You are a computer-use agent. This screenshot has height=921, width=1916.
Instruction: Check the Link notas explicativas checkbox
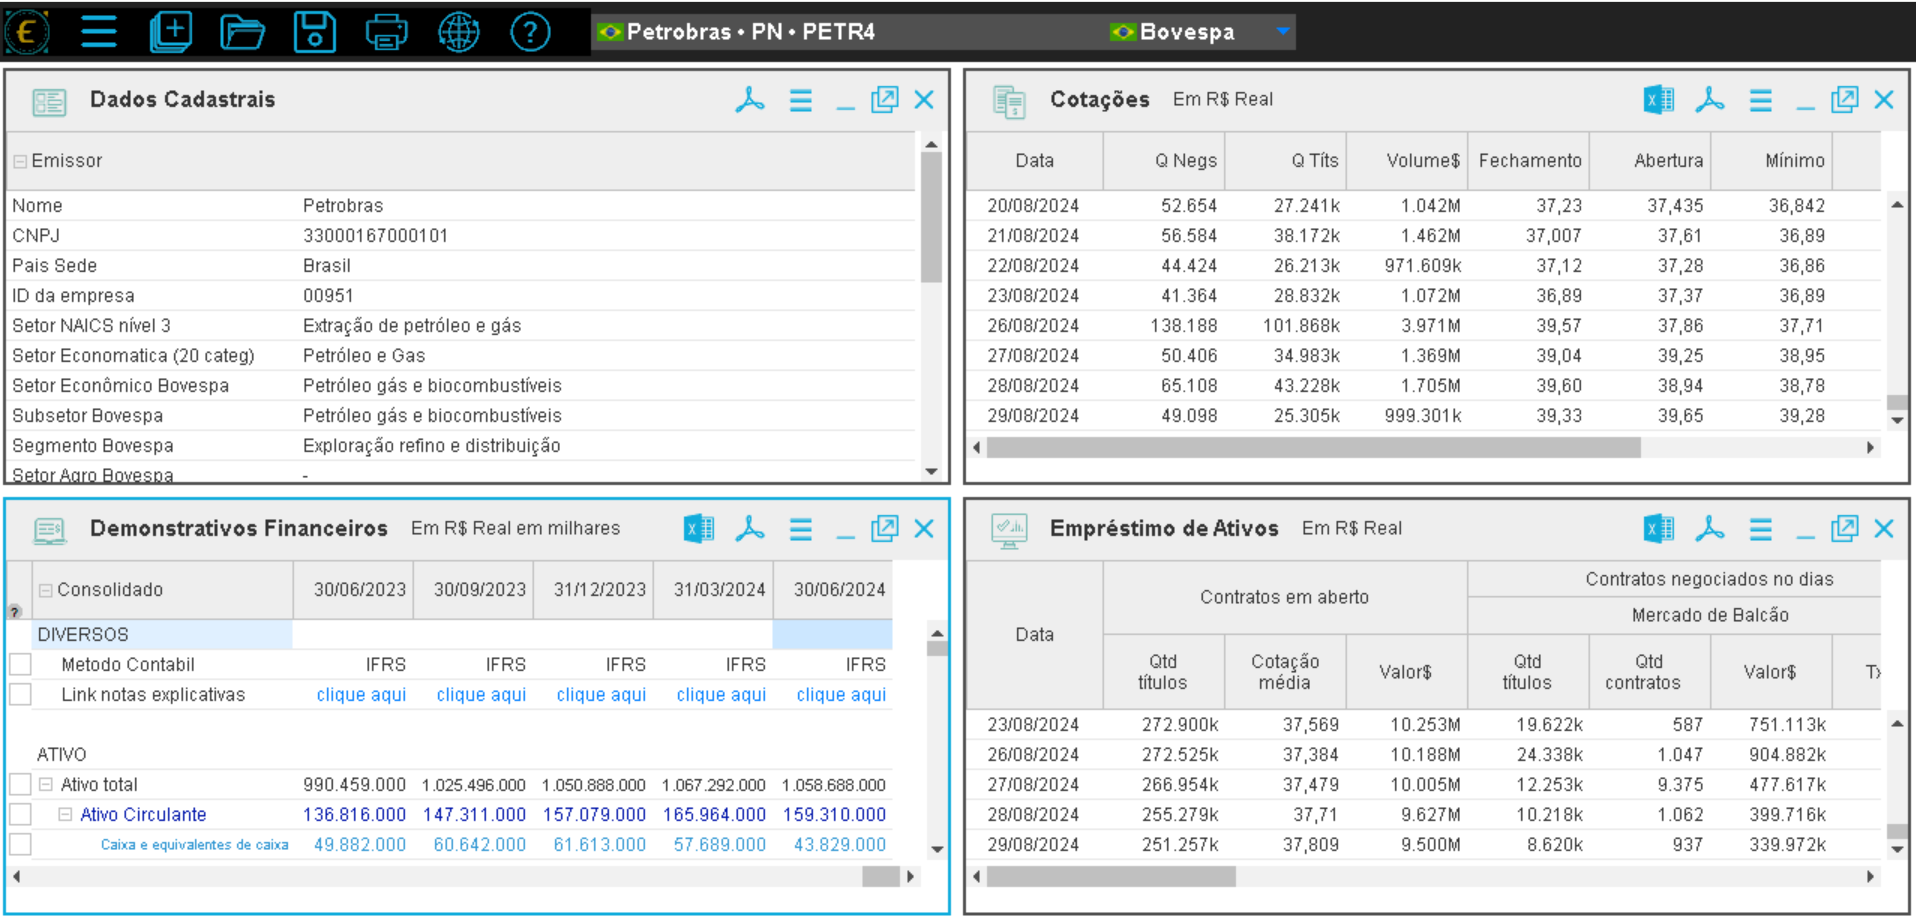click(20, 694)
